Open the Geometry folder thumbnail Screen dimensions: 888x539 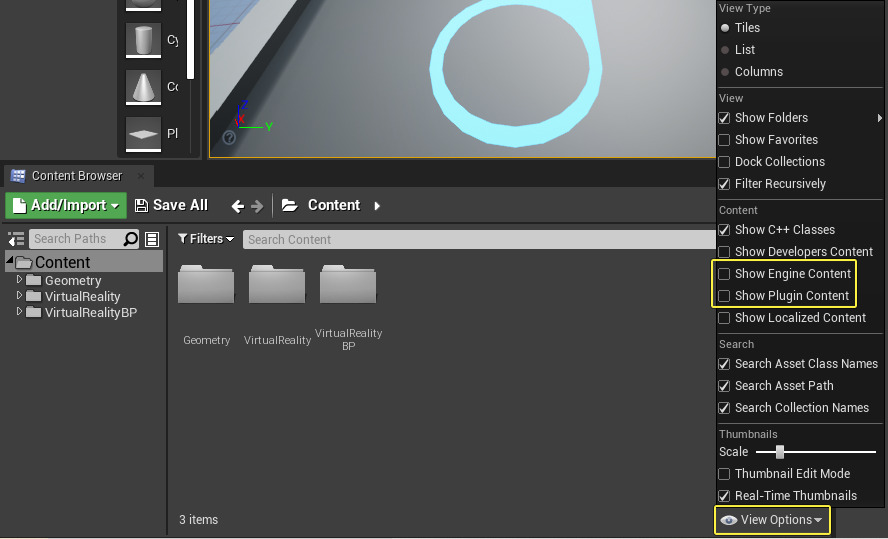(x=206, y=284)
